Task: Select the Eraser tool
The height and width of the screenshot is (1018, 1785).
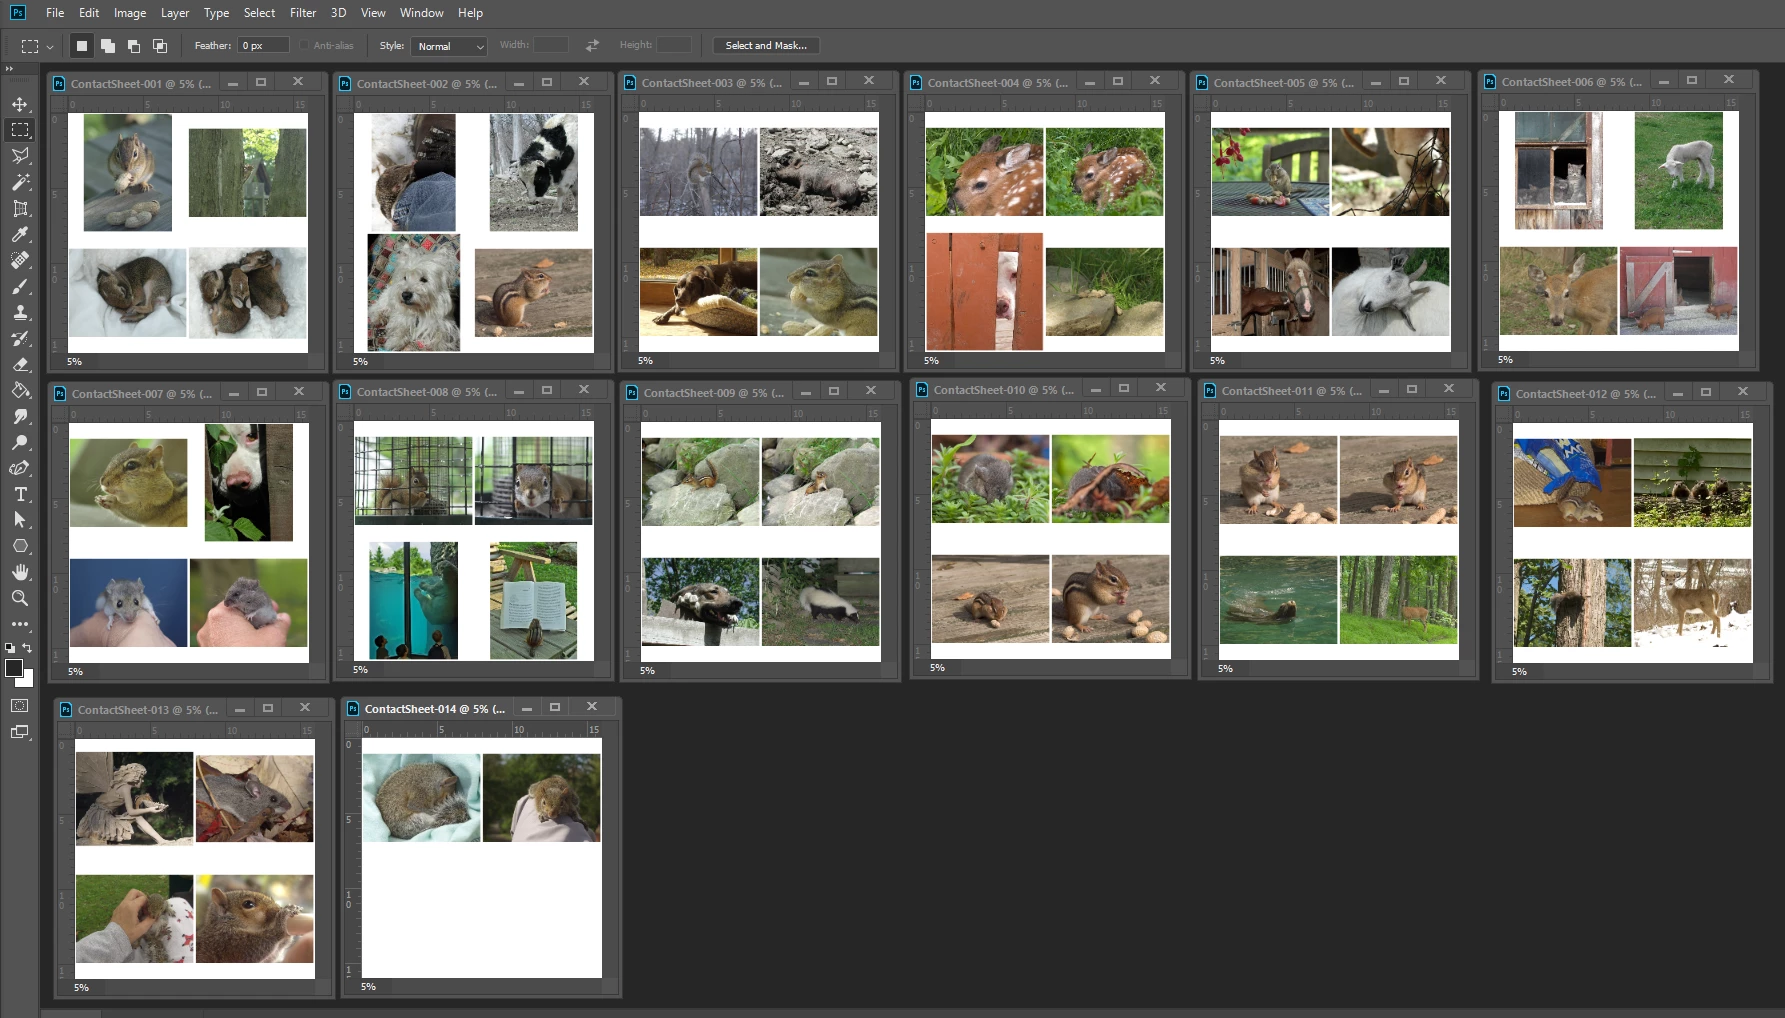Action: coord(20,364)
